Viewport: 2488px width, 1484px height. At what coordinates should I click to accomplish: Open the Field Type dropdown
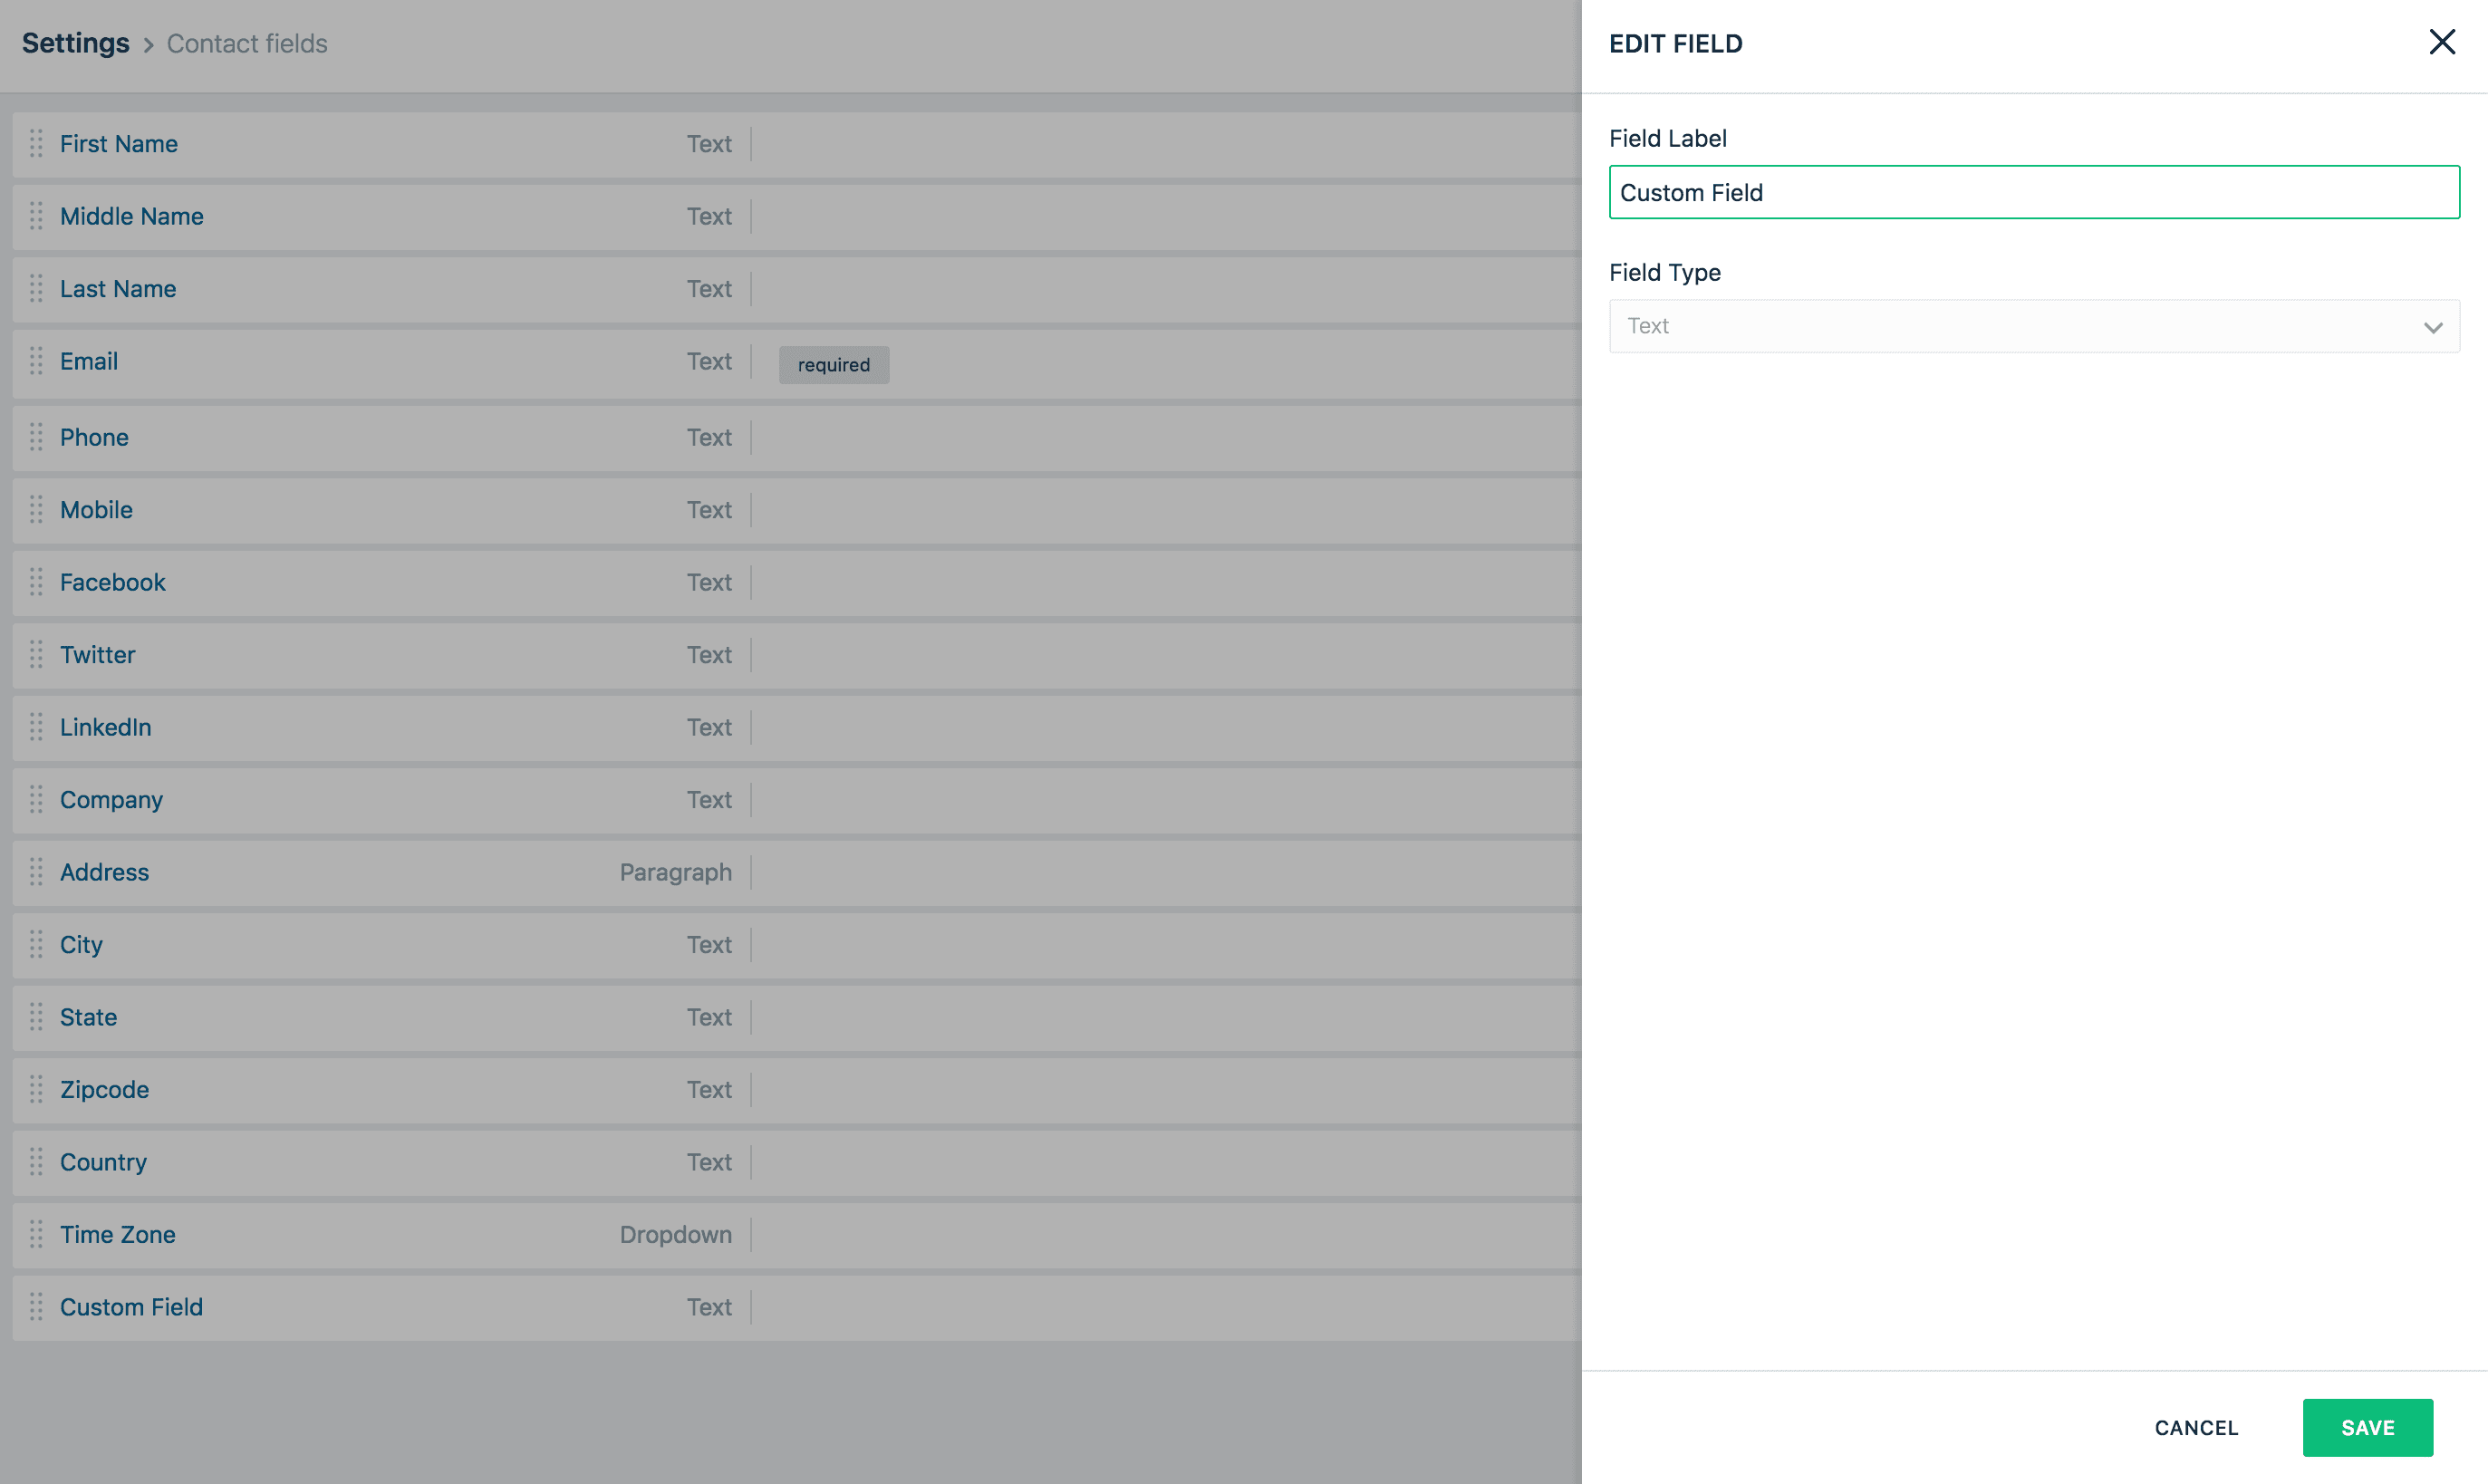[x=2033, y=326]
